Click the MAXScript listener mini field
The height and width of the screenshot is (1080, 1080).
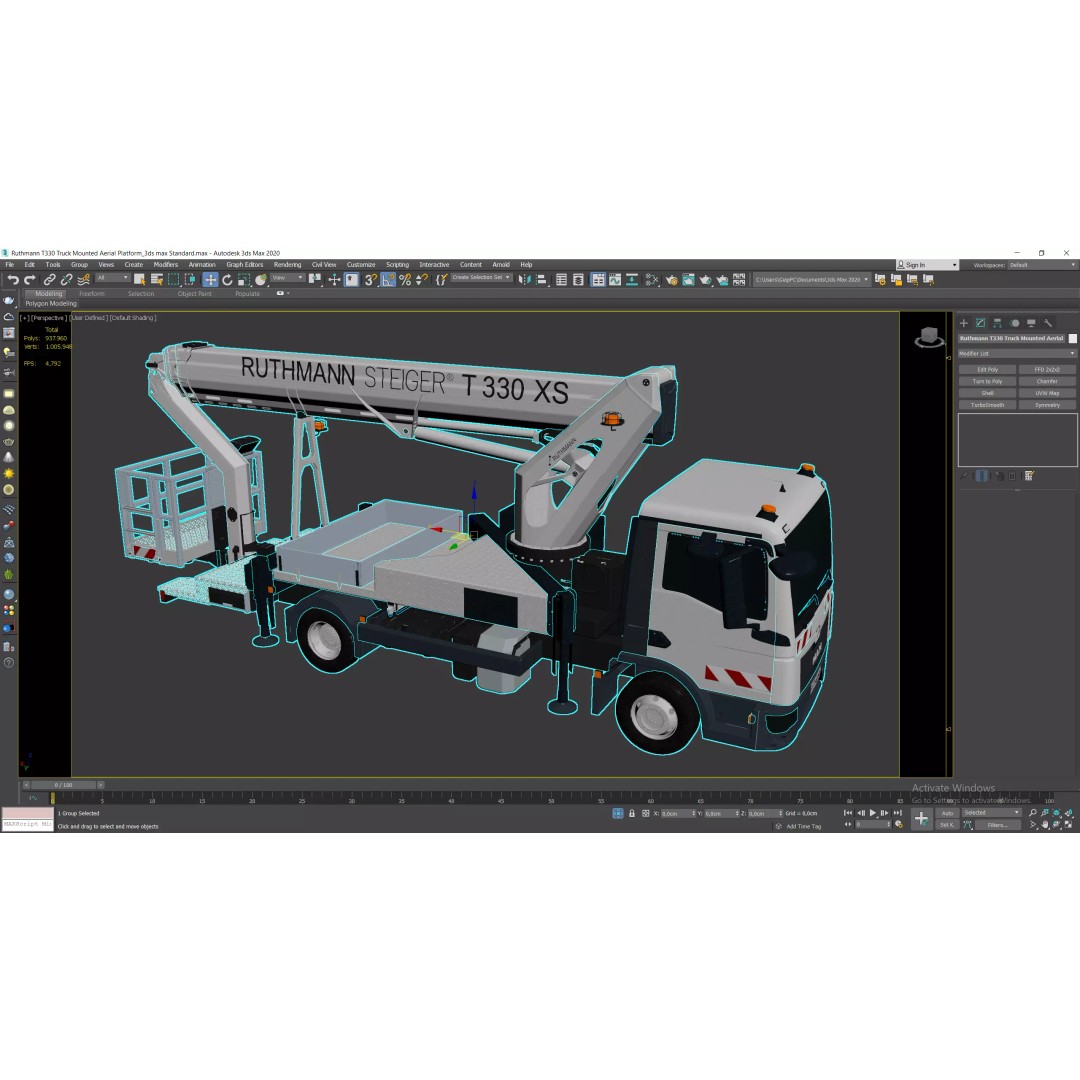coord(28,824)
